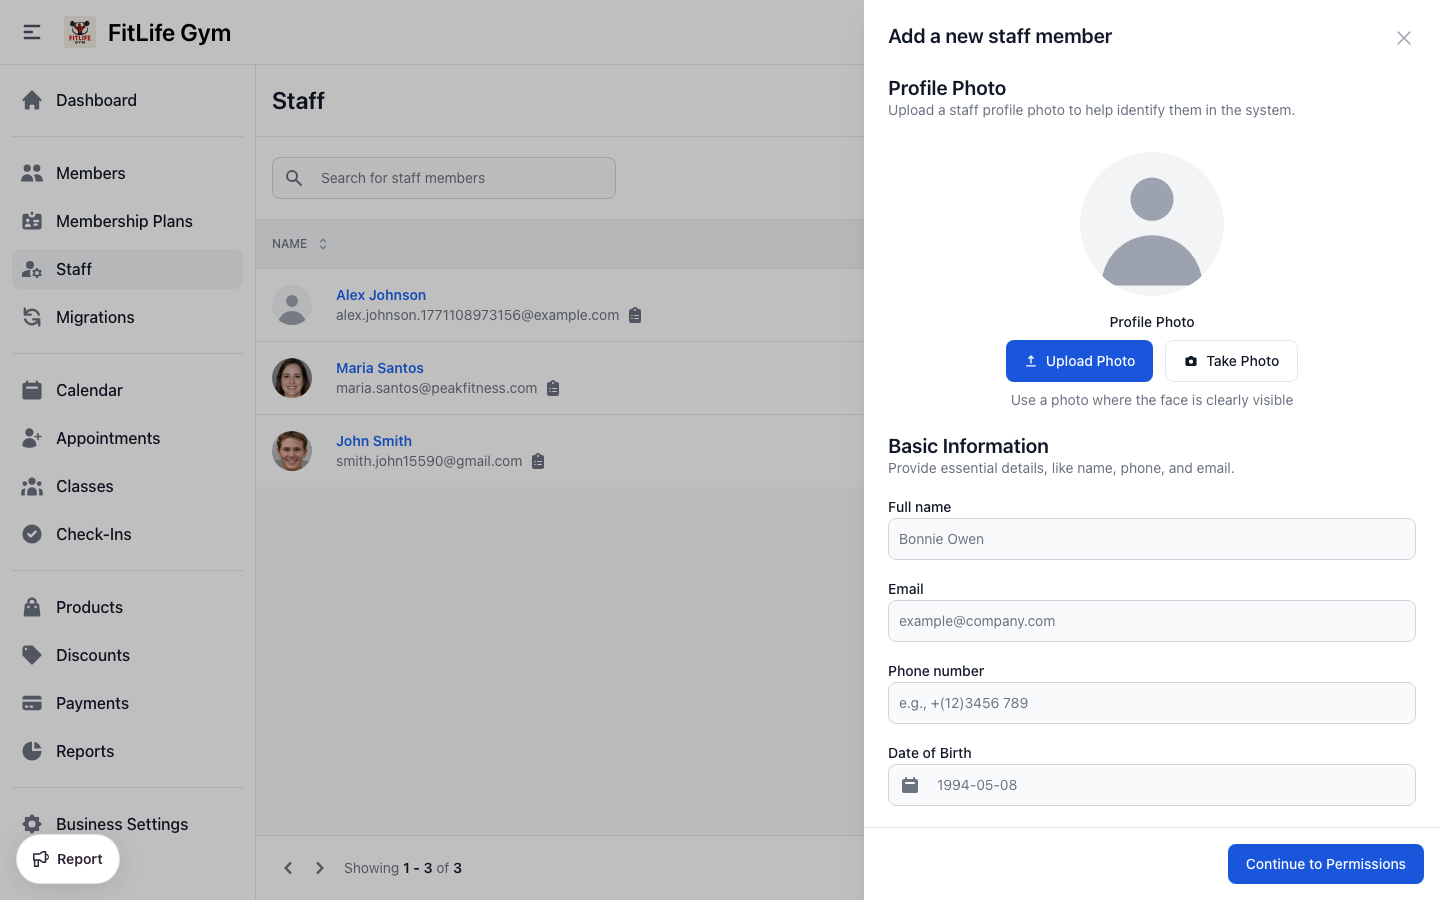This screenshot has height=900, width=1440.
Task: Open Business Settings gear icon
Action: (33, 823)
